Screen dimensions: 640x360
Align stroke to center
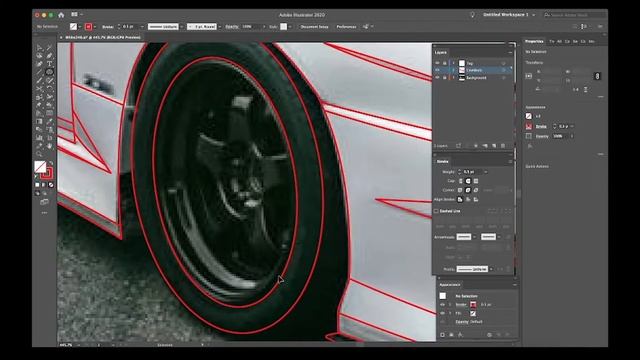pyautogui.click(x=460, y=200)
